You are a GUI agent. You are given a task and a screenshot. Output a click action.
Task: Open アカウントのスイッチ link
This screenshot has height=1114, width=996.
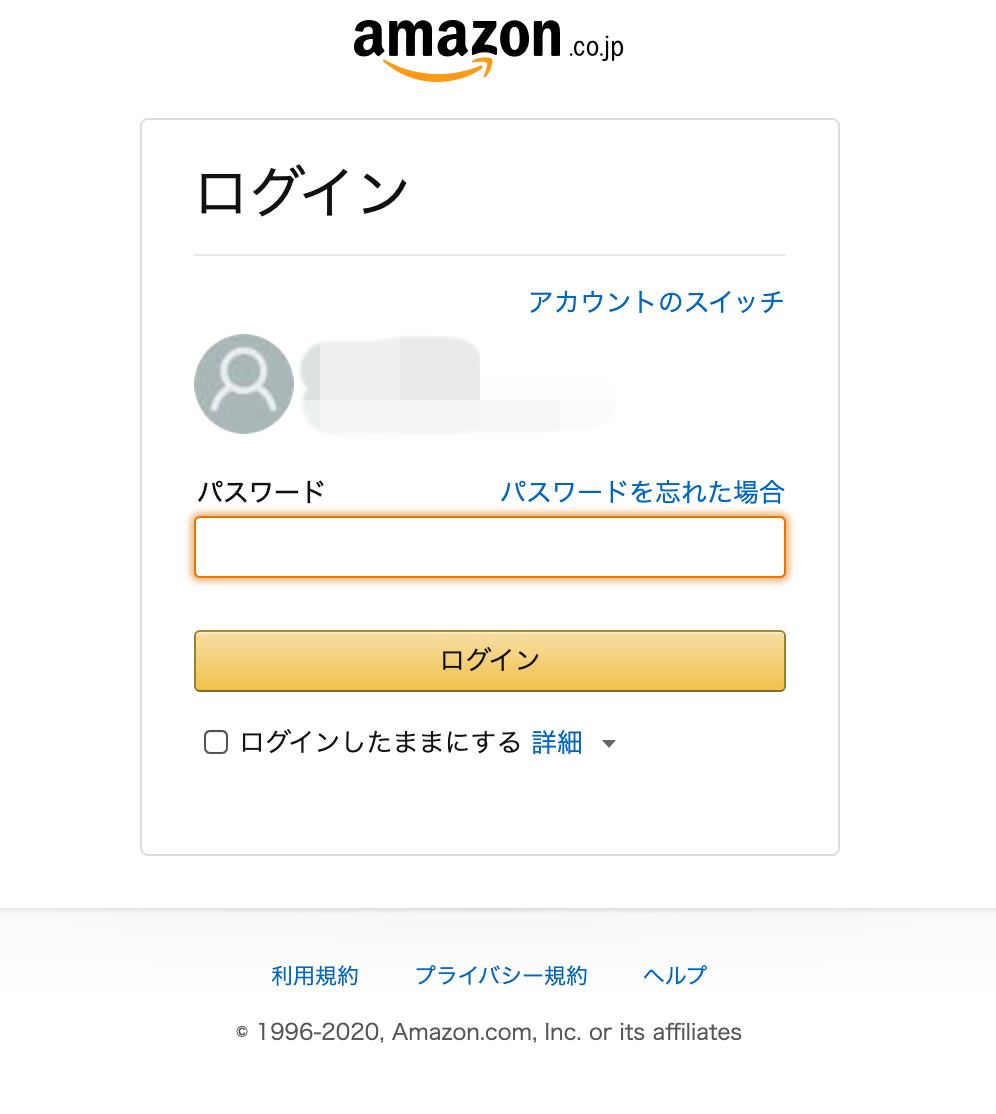point(656,301)
